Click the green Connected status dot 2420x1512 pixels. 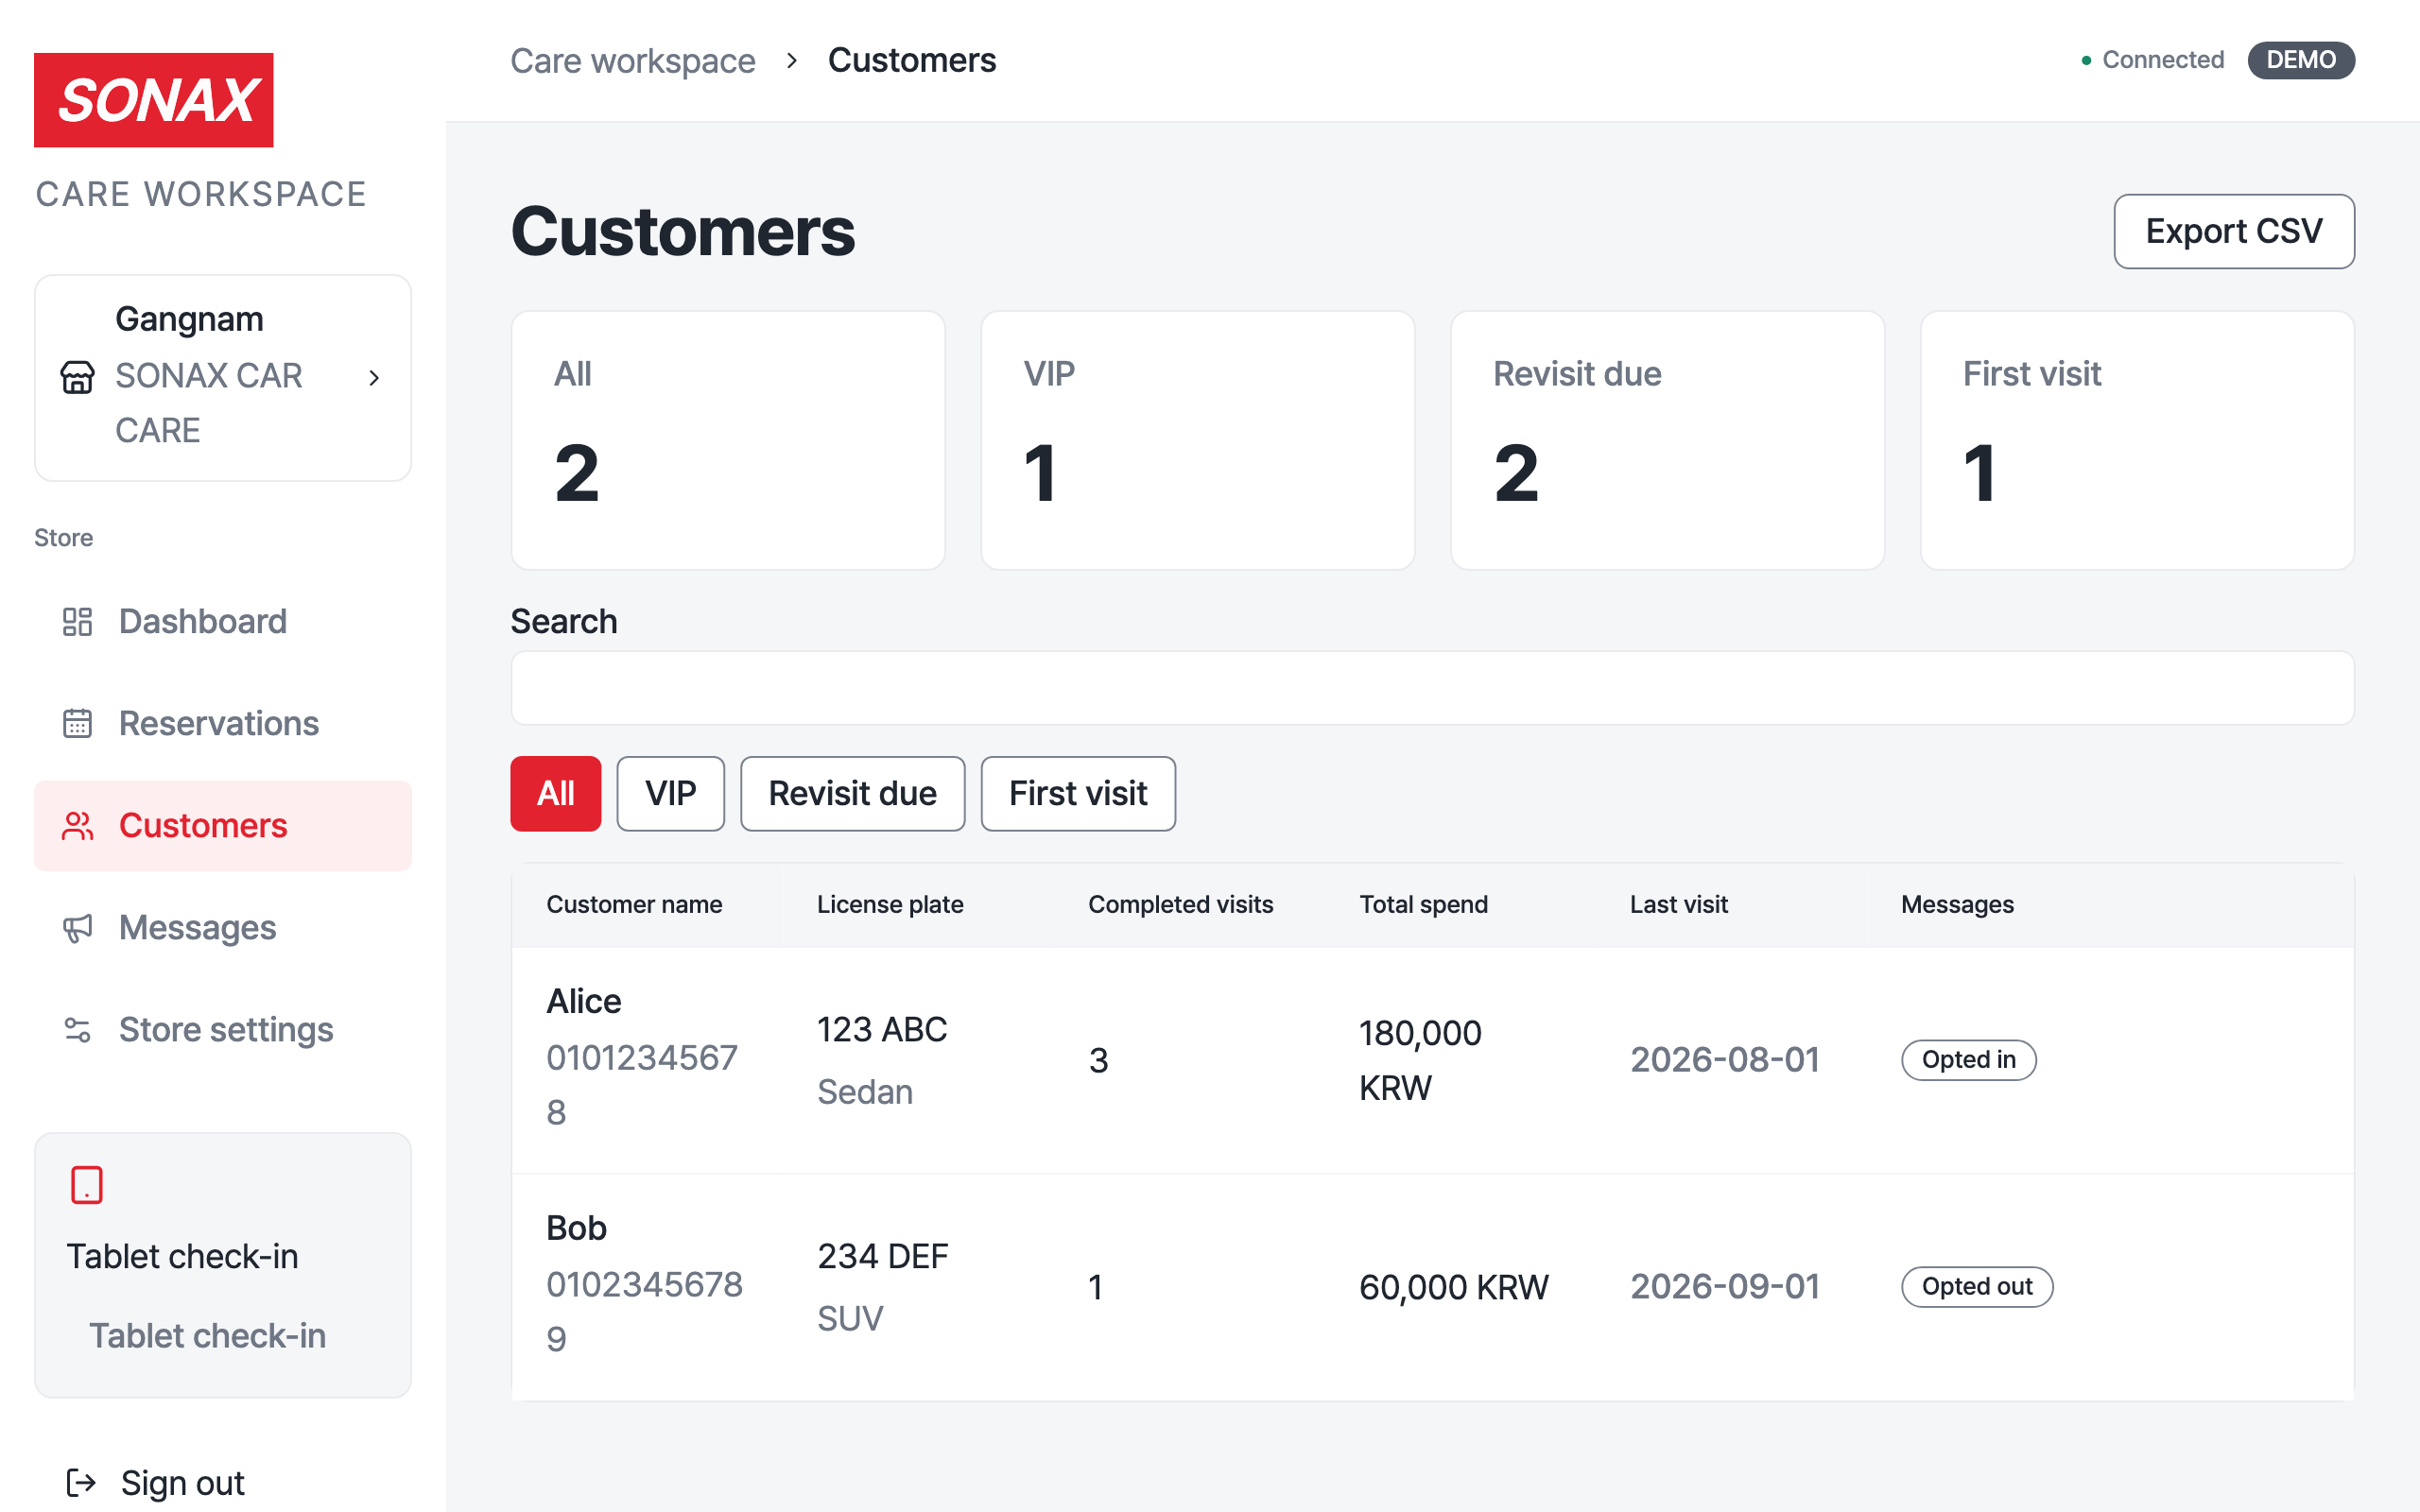click(2086, 60)
